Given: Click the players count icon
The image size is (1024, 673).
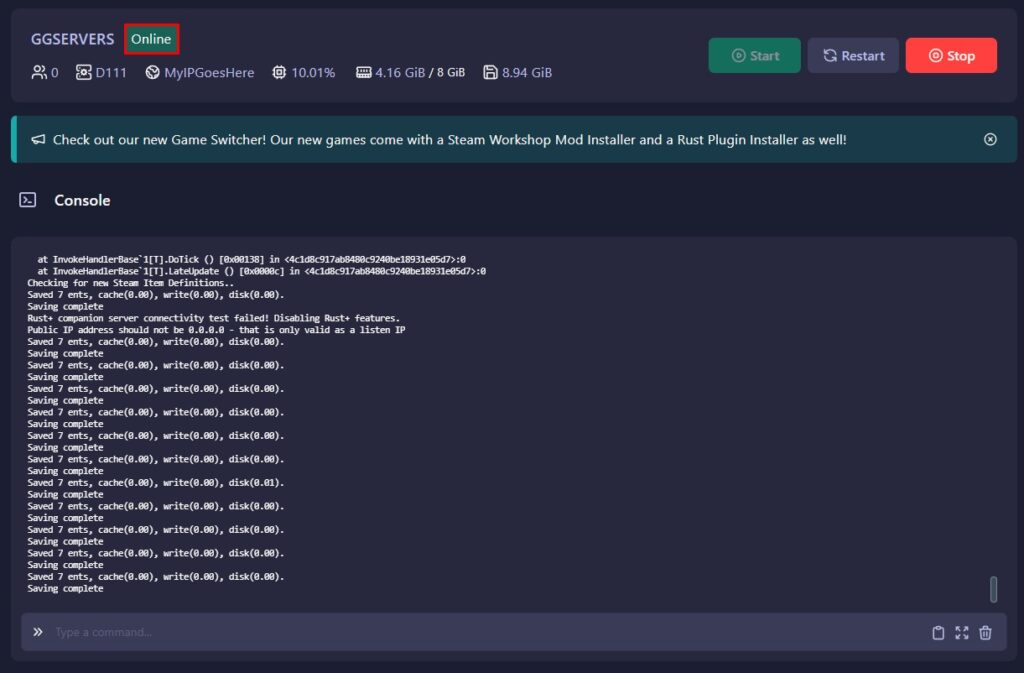Looking at the screenshot, I should coord(39,72).
